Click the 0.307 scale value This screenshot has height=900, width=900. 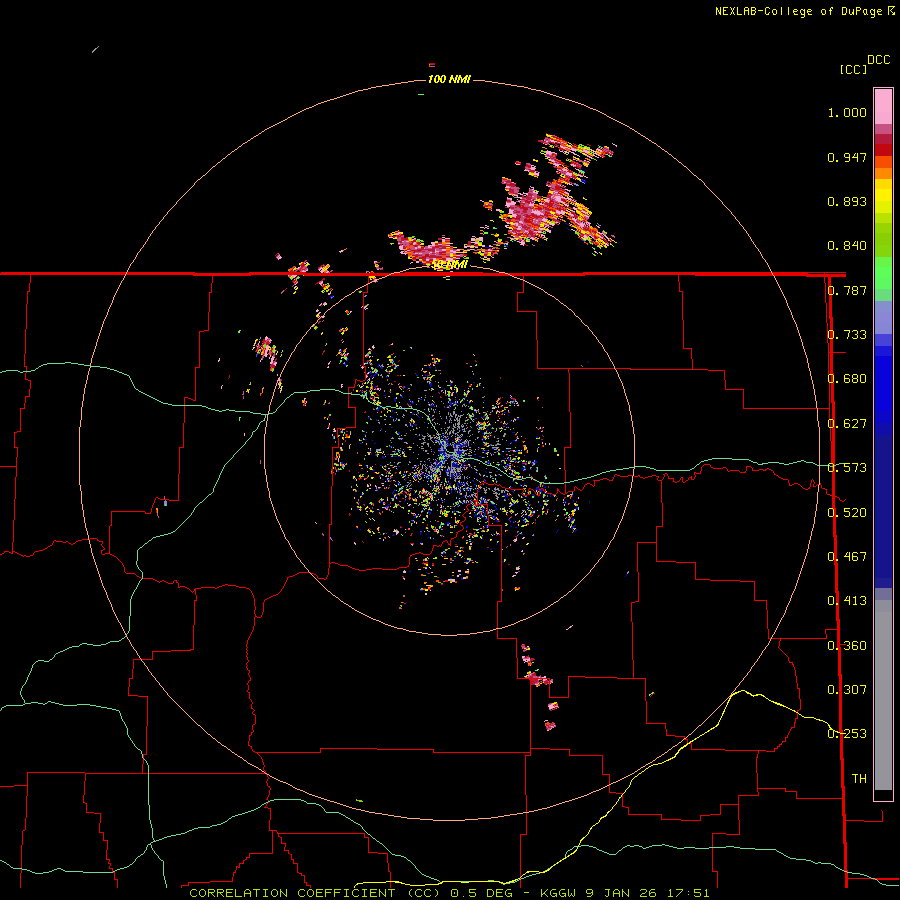tap(847, 690)
